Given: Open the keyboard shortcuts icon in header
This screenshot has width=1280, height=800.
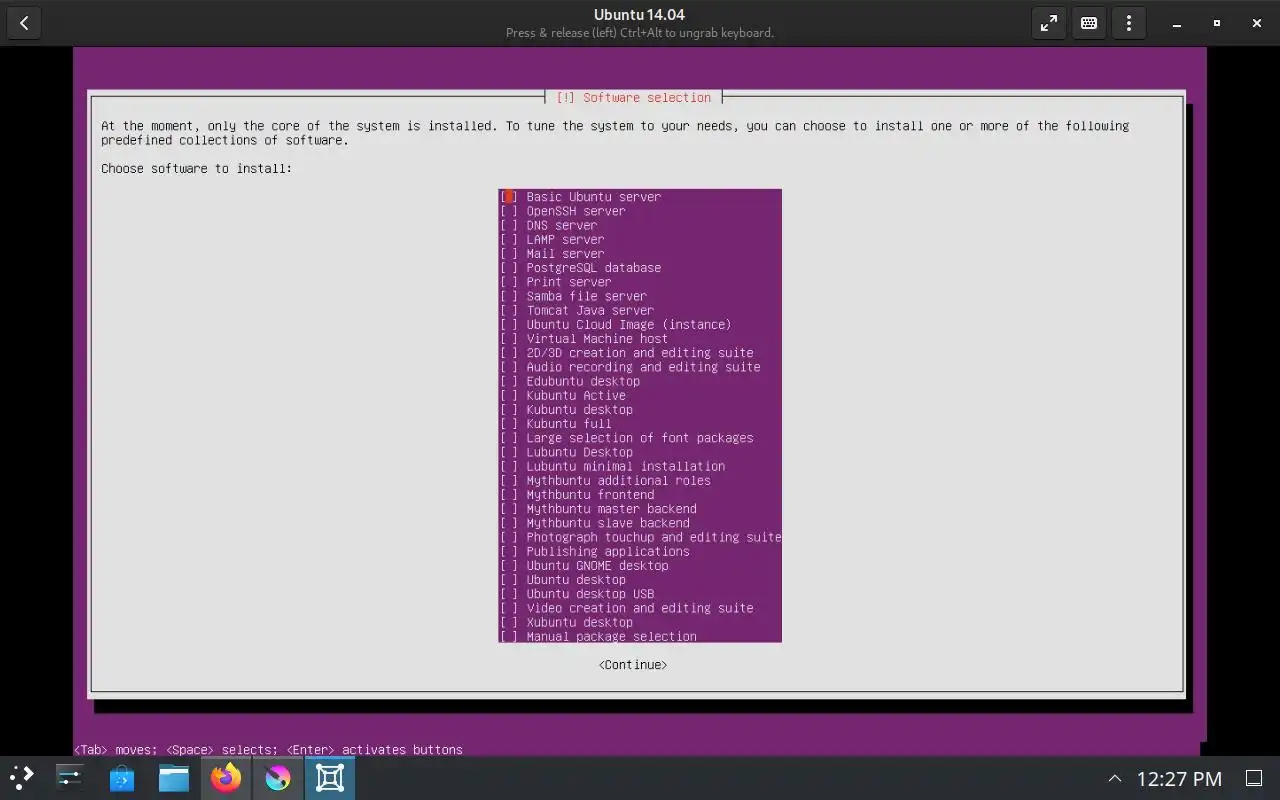Looking at the screenshot, I should (1089, 23).
